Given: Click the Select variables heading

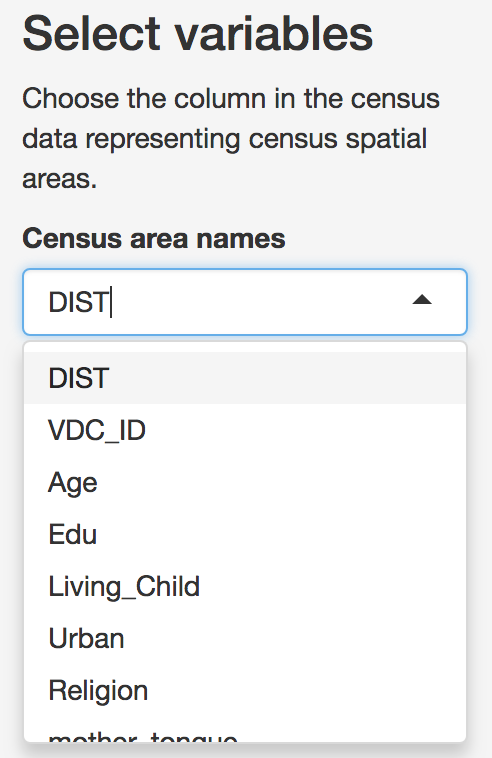Looking at the screenshot, I should (x=197, y=33).
